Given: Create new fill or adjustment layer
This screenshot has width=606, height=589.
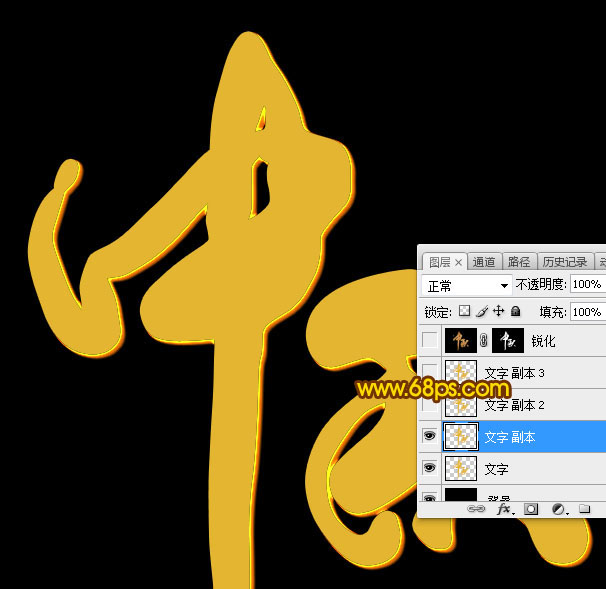Looking at the screenshot, I should (559, 509).
